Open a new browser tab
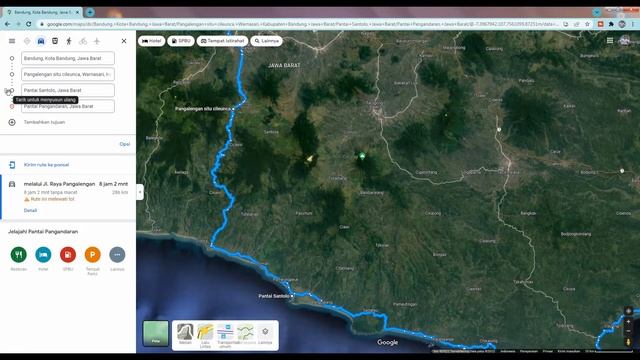This screenshot has width=640, height=360. pyautogui.click(x=90, y=12)
